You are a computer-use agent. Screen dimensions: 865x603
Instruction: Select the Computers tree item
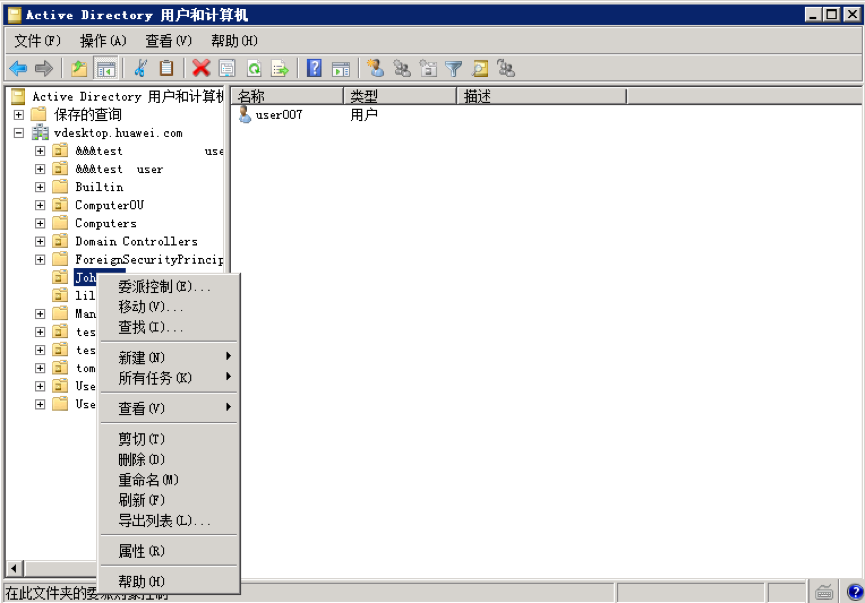[105, 223]
